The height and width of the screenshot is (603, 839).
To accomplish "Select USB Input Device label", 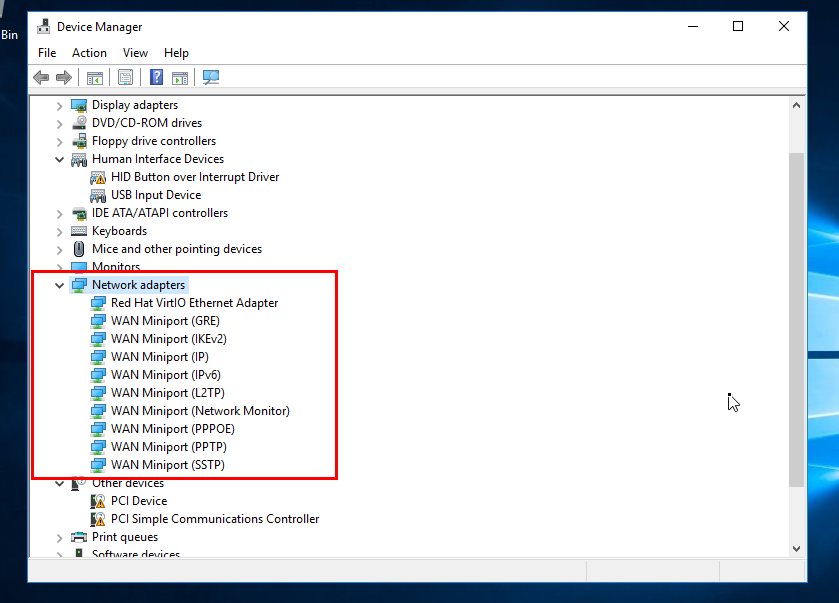I will (156, 195).
